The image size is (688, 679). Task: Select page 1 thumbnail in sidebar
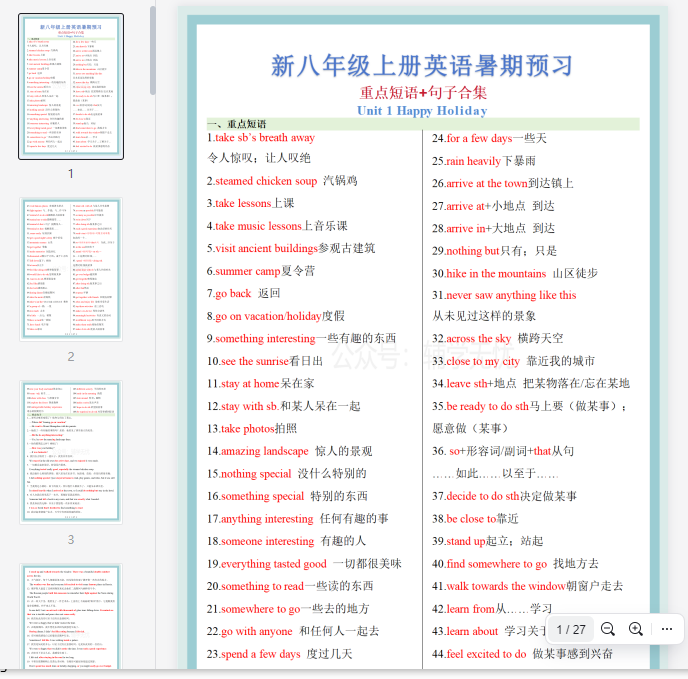click(x=71, y=86)
